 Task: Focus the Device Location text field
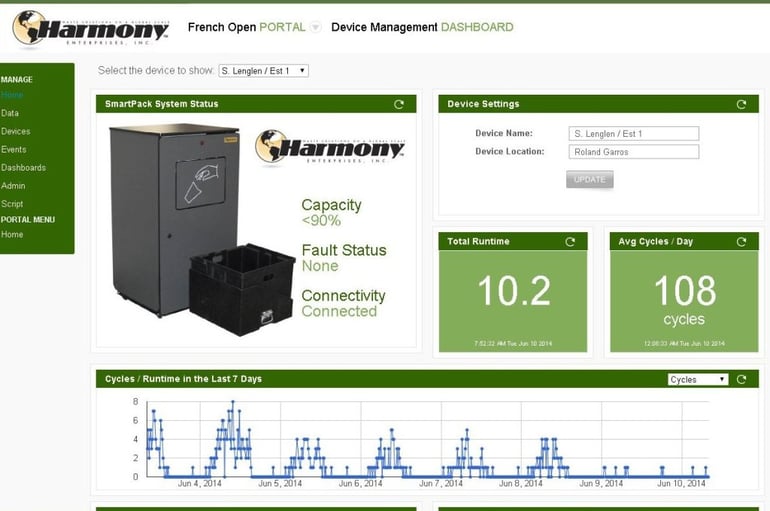click(x=633, y=152)
